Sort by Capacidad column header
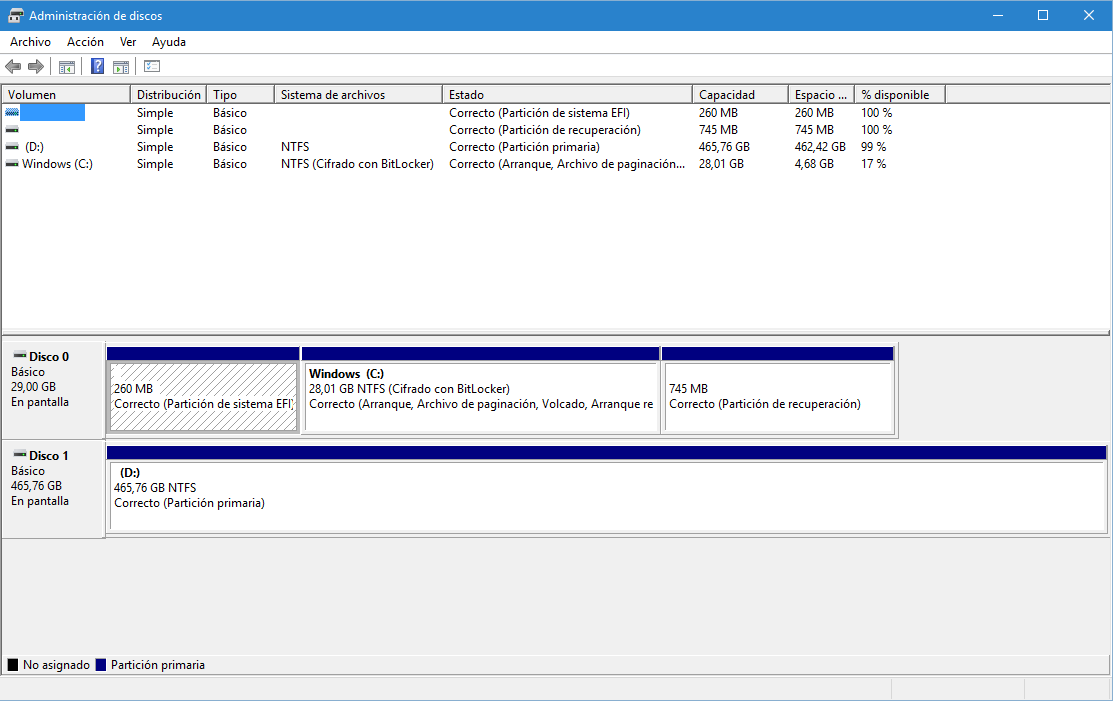Viewport: 1113px width, 701px height. coord(740,94)
